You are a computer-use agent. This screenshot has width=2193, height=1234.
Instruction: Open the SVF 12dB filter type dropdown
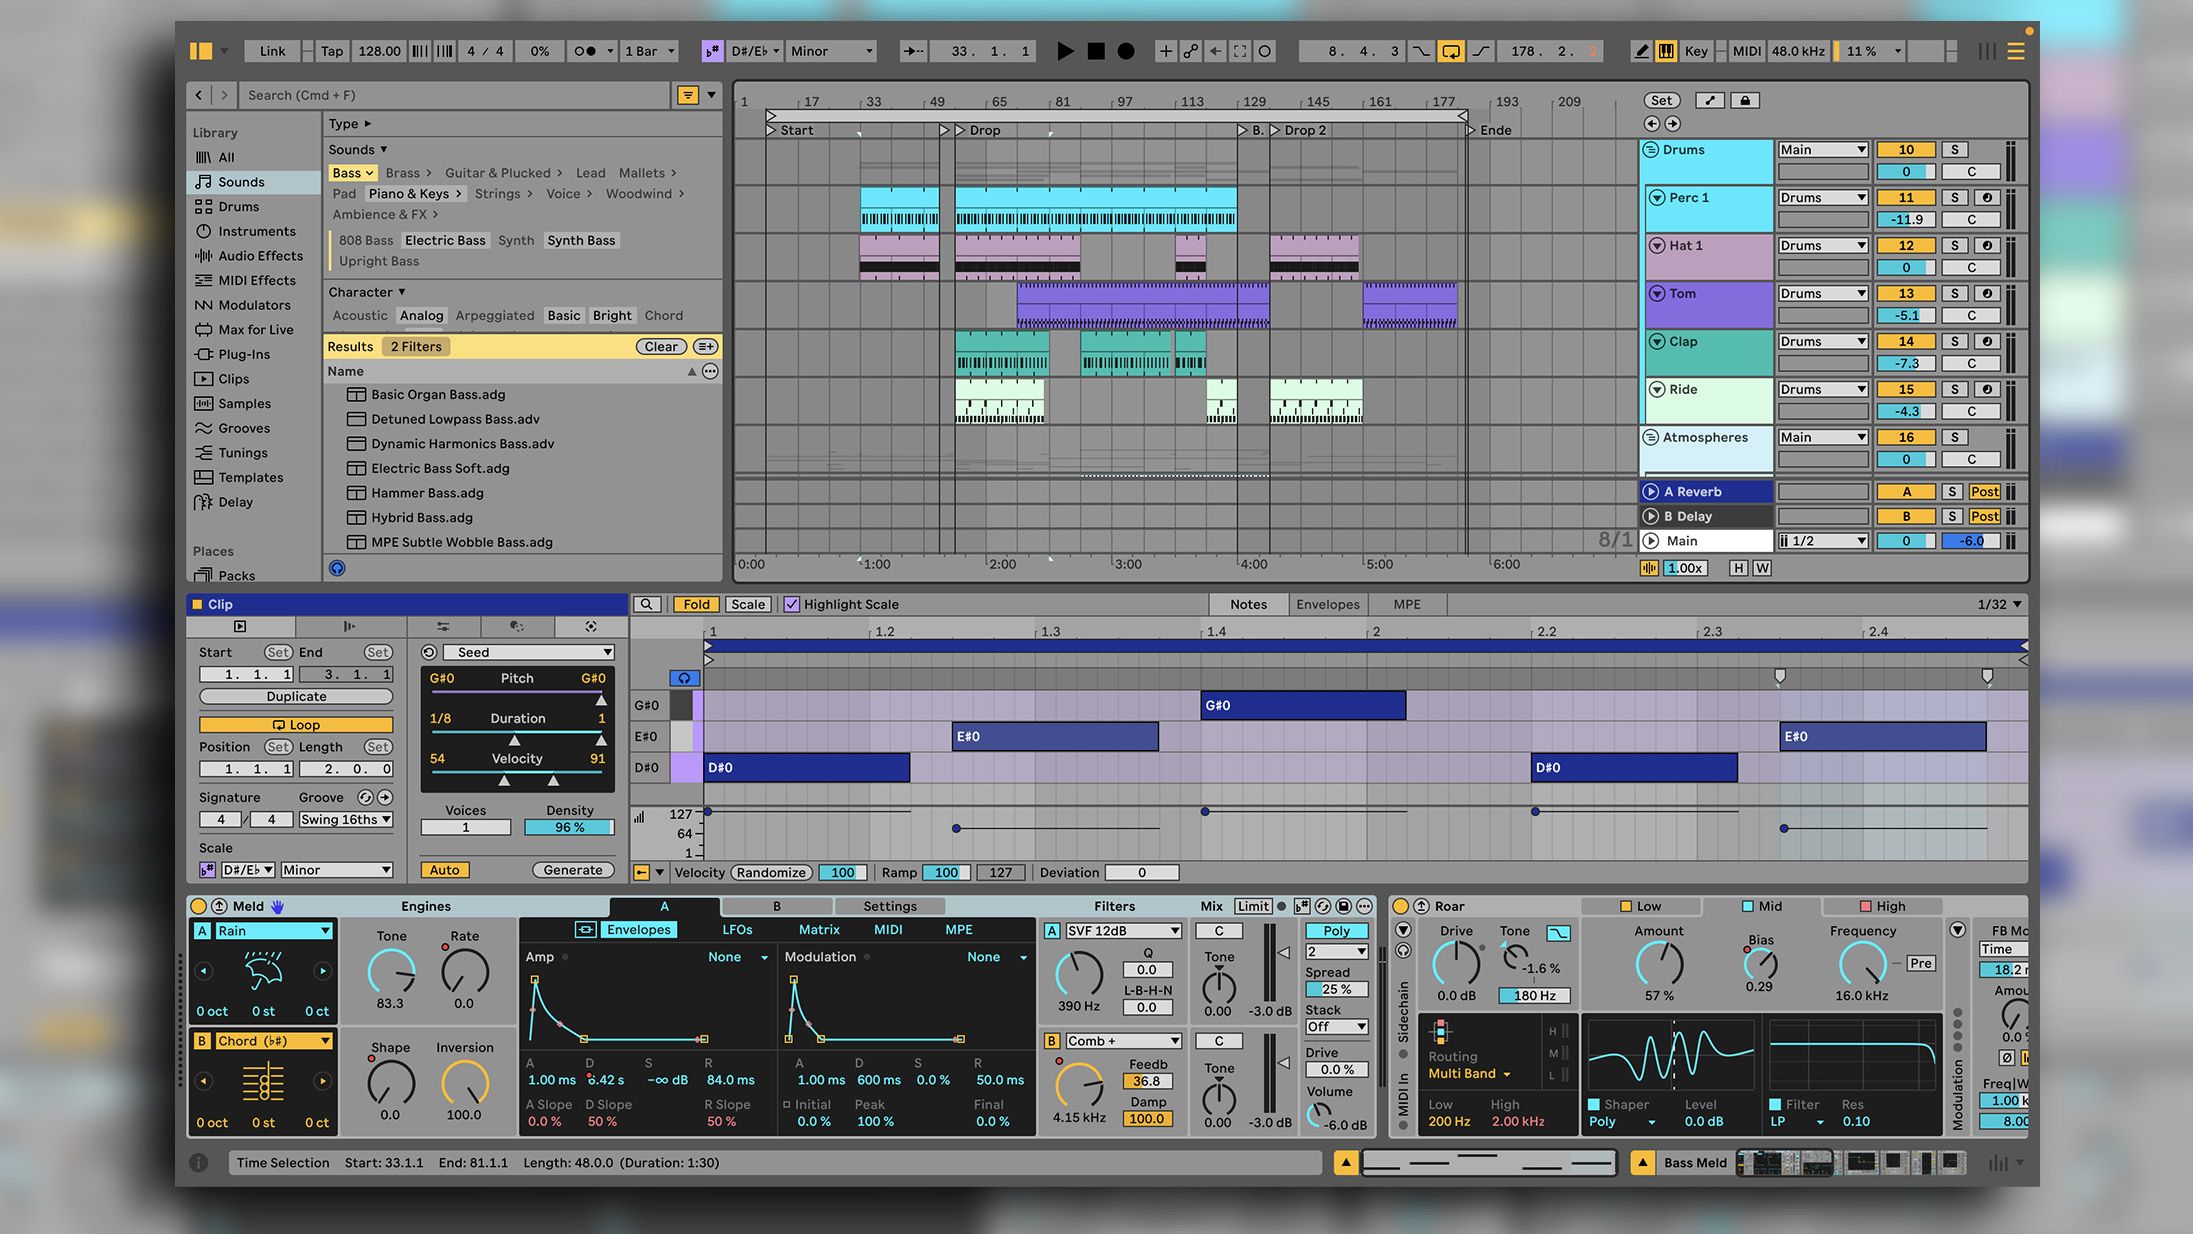click(1123, 931)
